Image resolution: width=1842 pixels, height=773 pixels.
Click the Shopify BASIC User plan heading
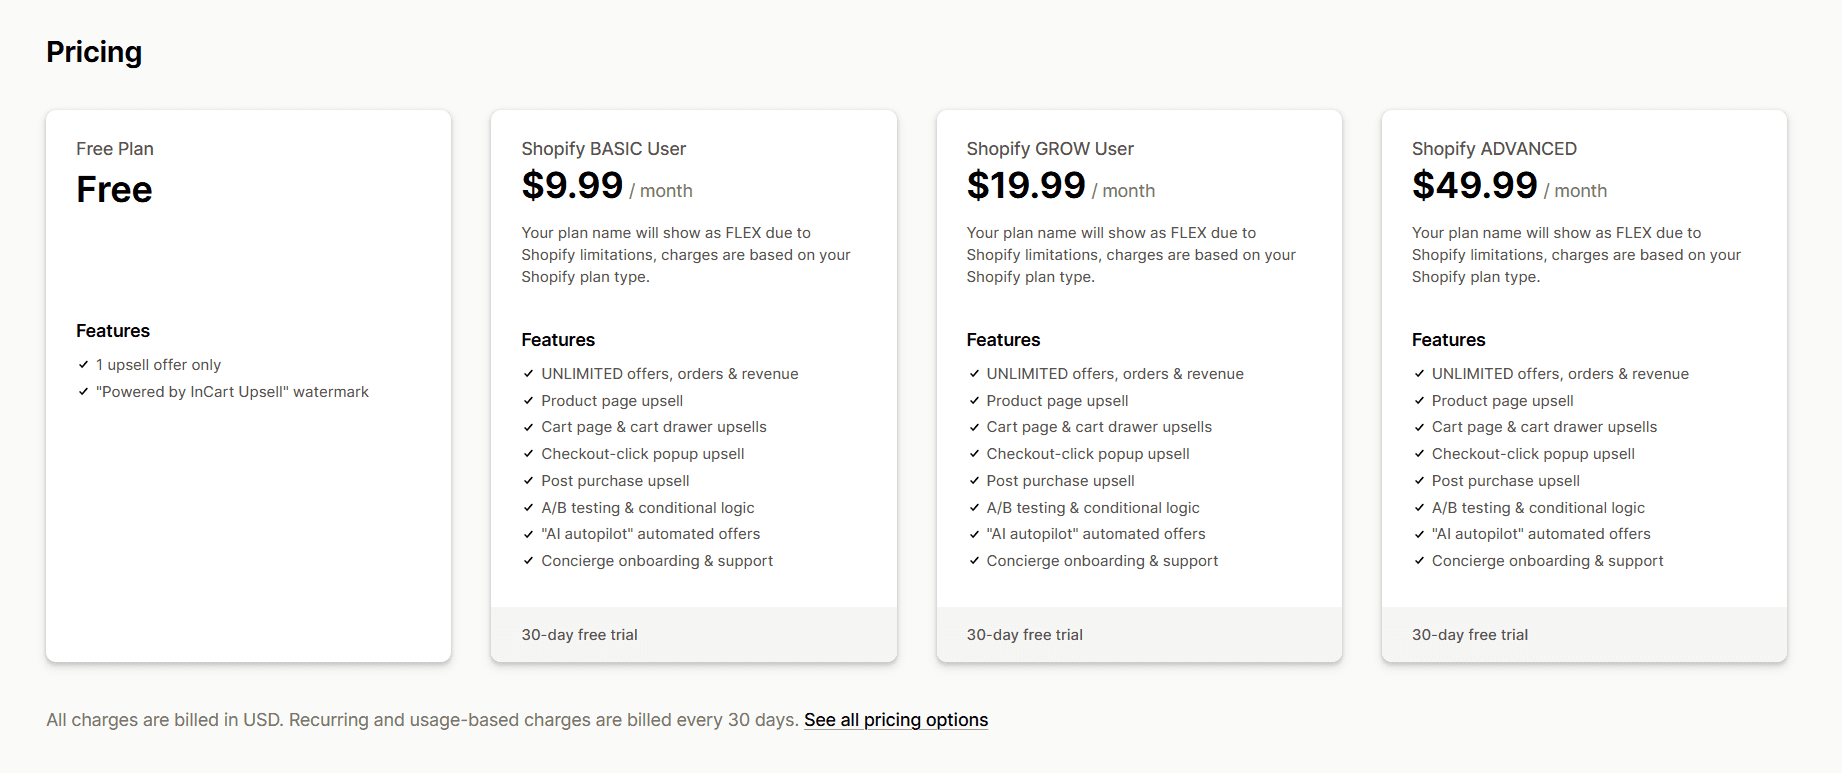click(603, 149)
